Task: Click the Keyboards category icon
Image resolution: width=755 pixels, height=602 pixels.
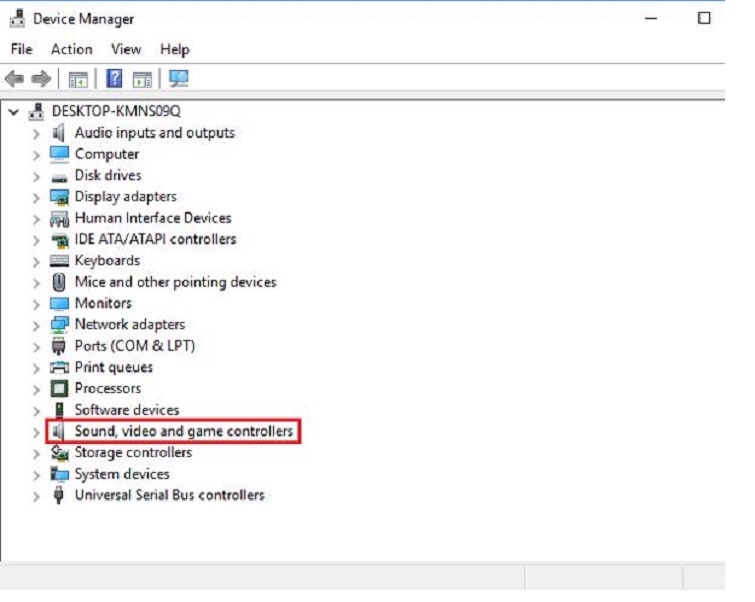Action: (x=59, y=261)
